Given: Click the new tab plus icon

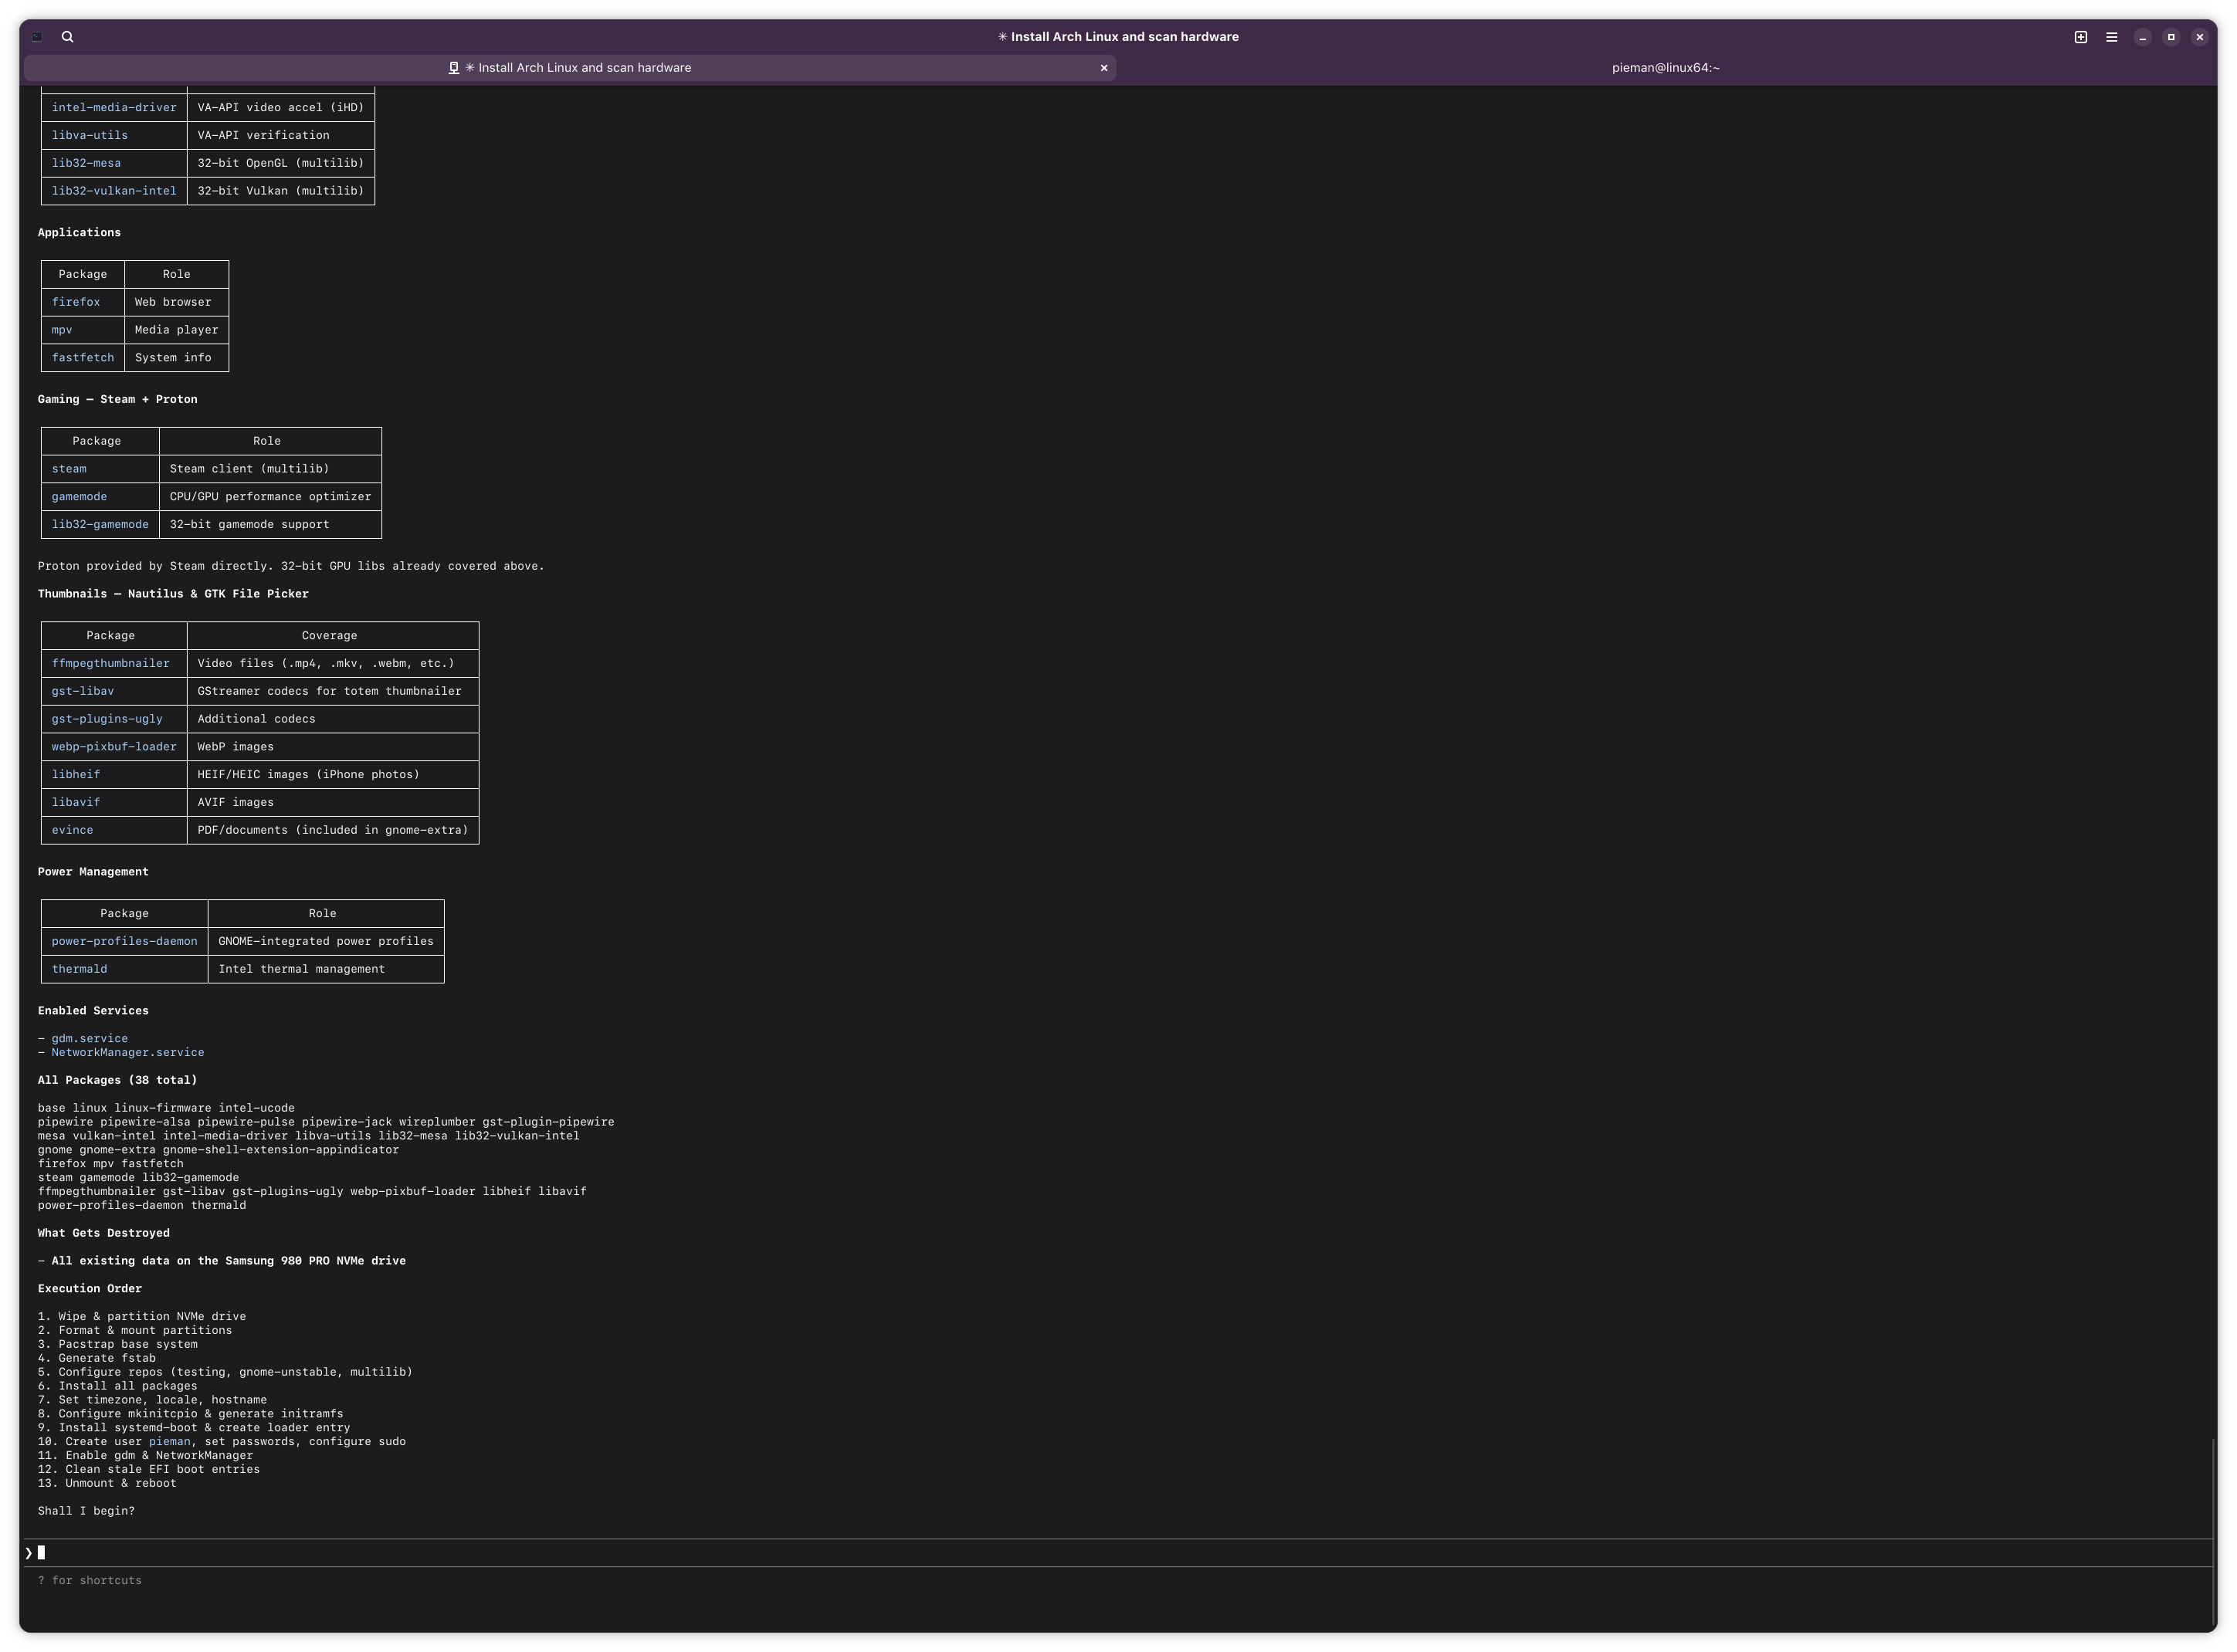Looking at the screenshot, I should point(2080,37).
